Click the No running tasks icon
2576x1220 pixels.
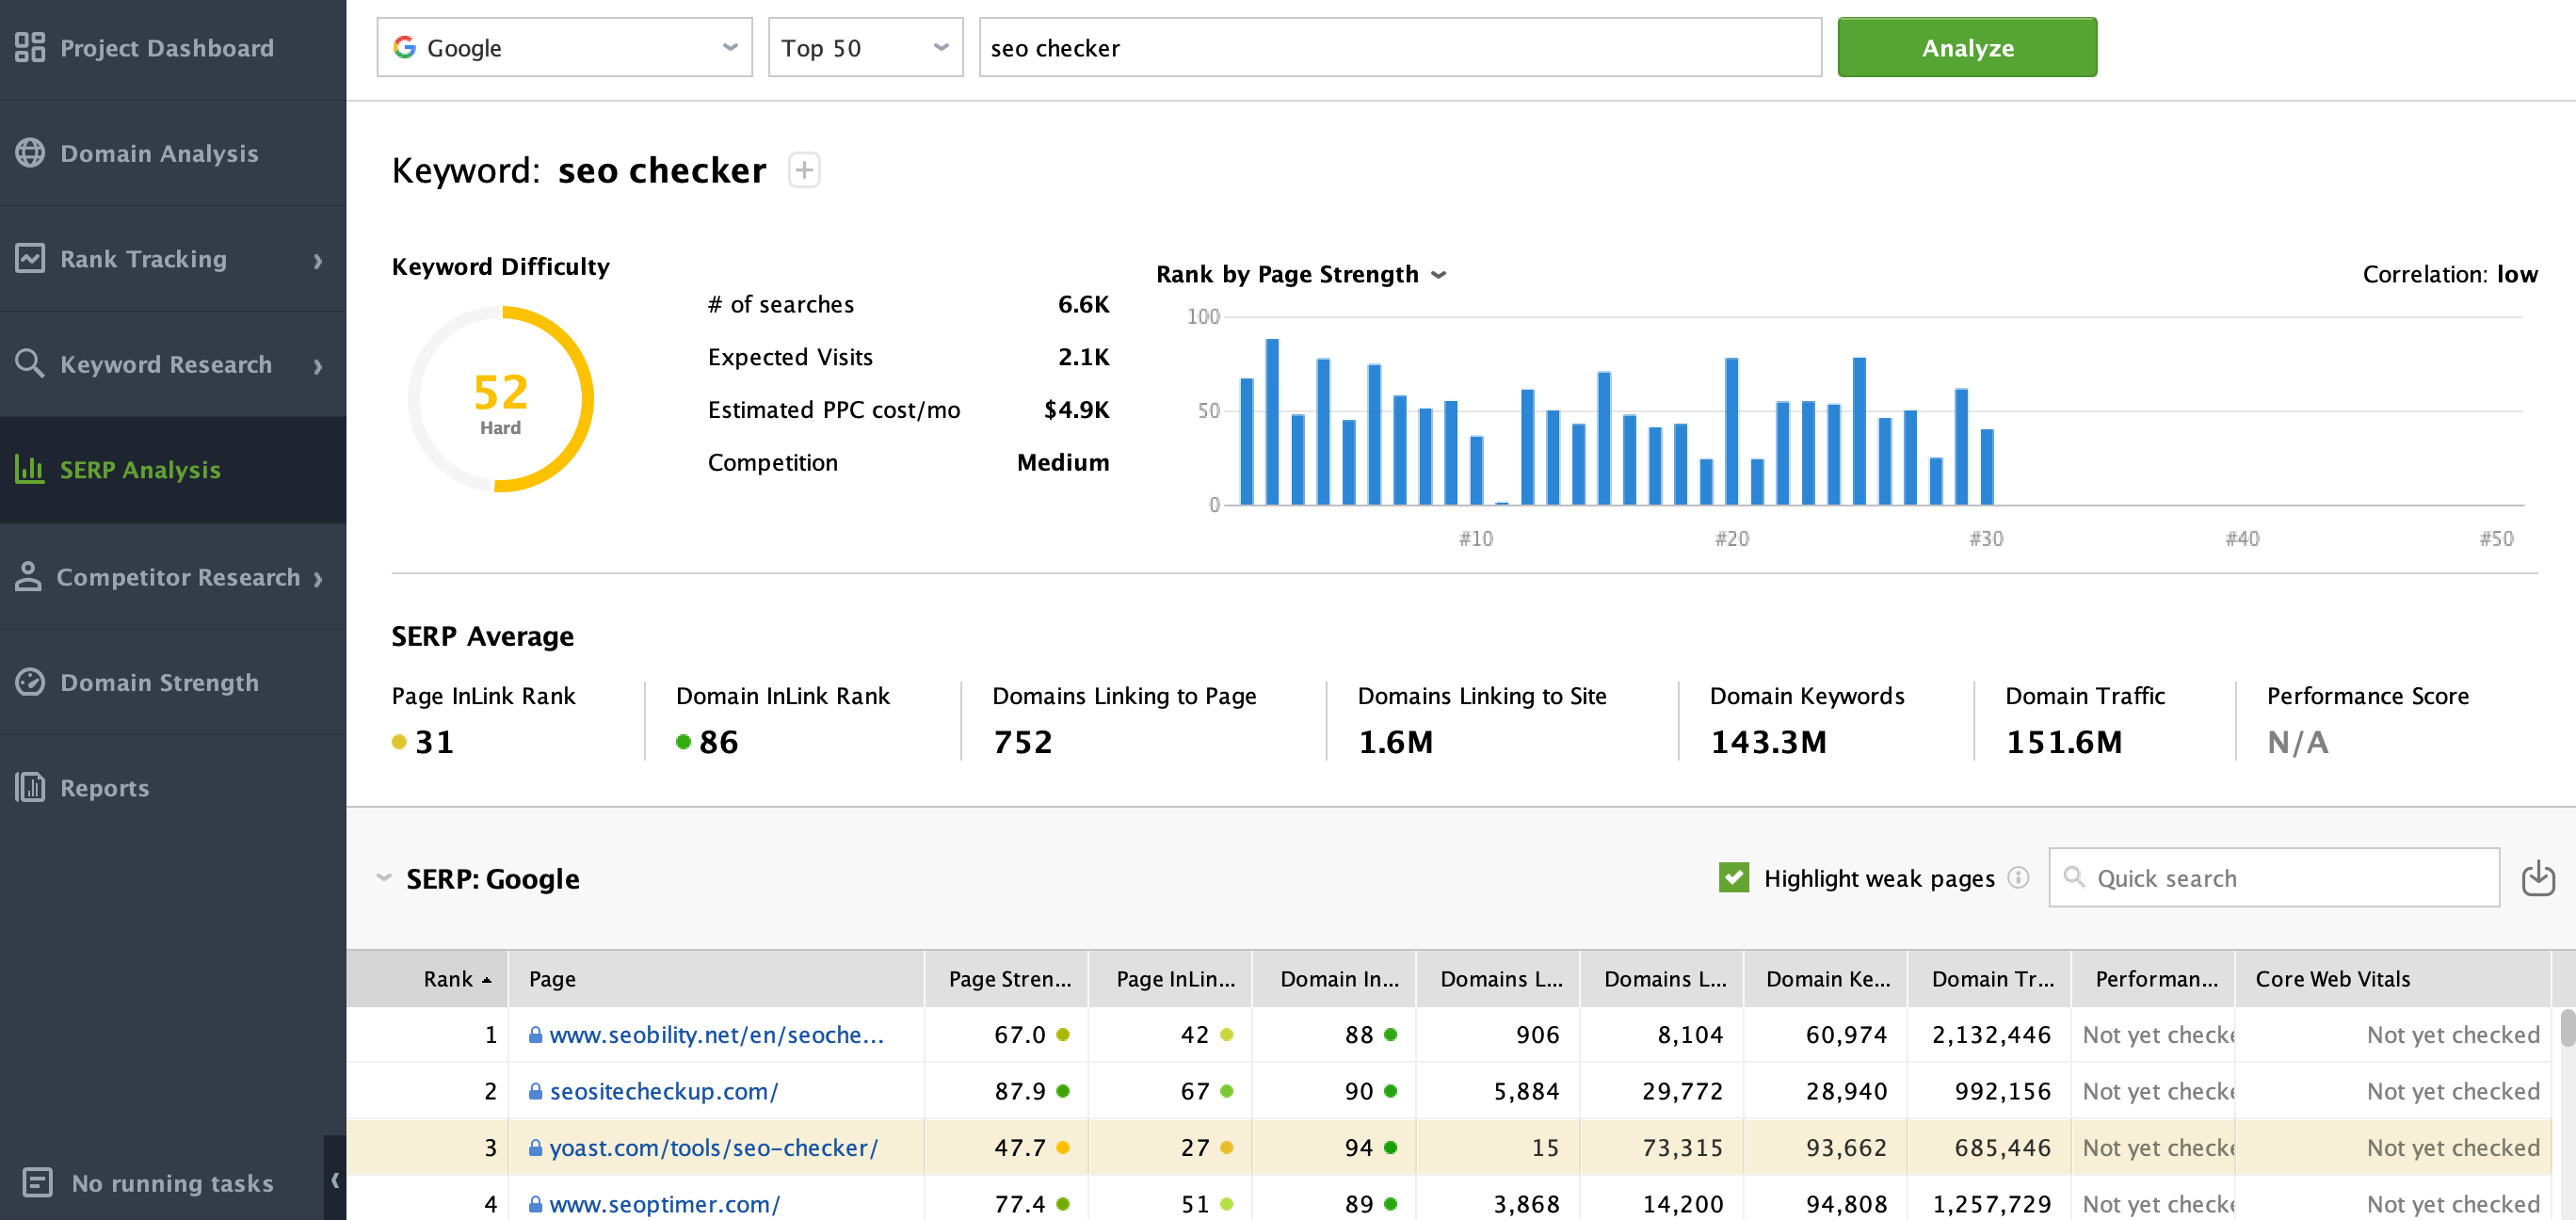tap(37, 1183)
